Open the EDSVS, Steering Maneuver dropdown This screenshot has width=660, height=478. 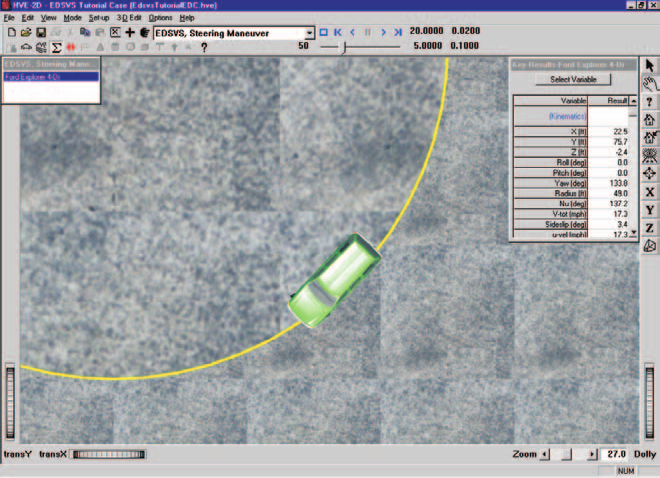pos(309,33)
